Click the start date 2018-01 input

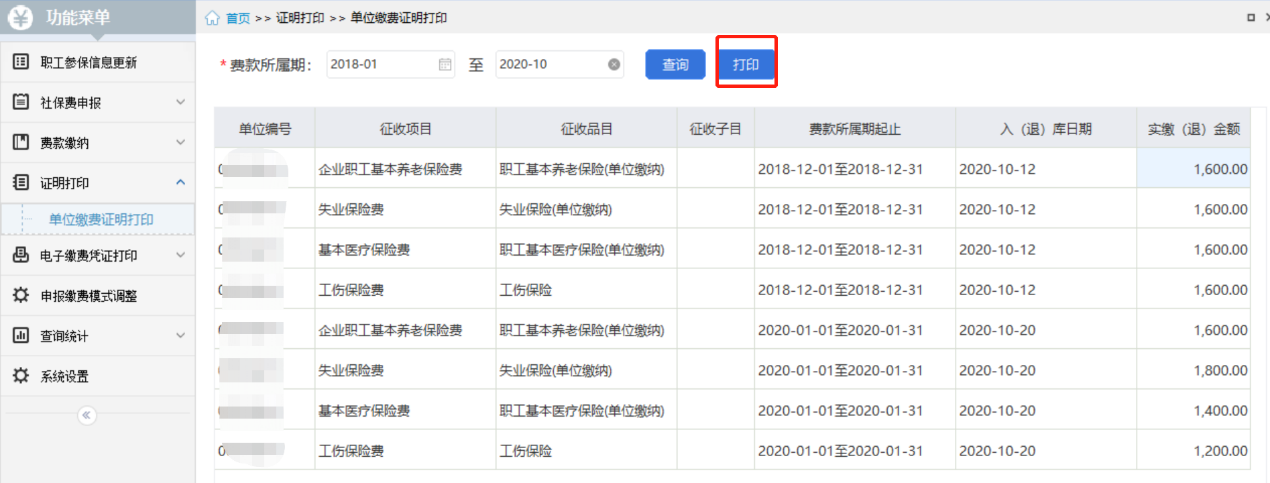click(x=380, y=65)
